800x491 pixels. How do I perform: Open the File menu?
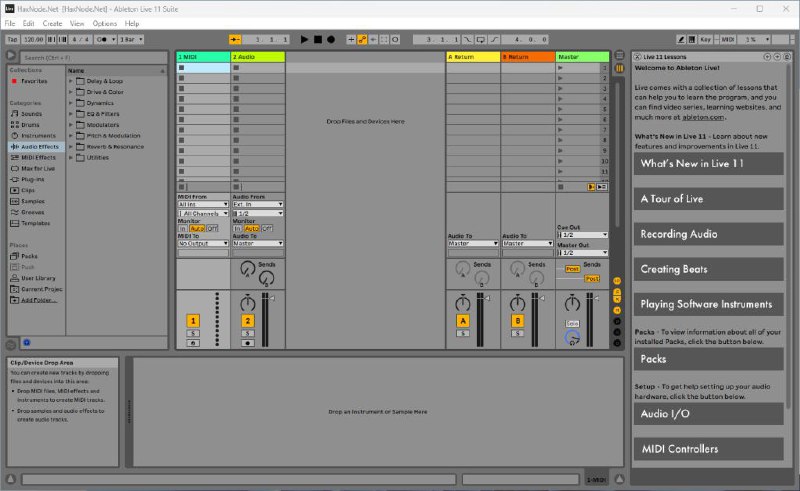coord(10,23)
